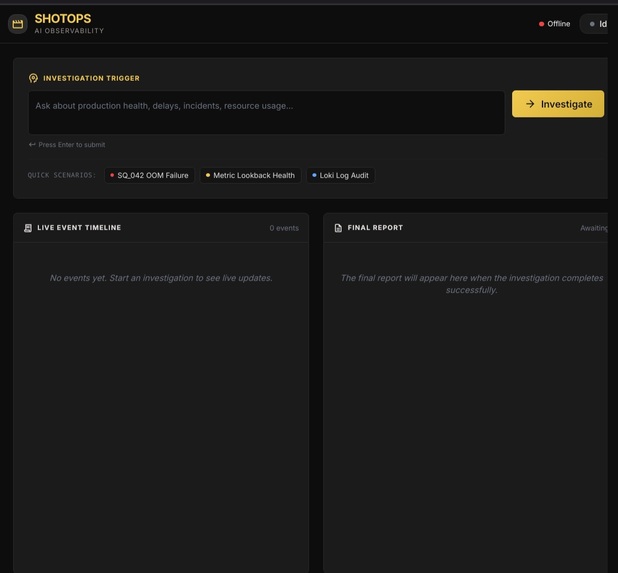Select the SQ_042 OOM Failure quick scenario

(149, 175)
